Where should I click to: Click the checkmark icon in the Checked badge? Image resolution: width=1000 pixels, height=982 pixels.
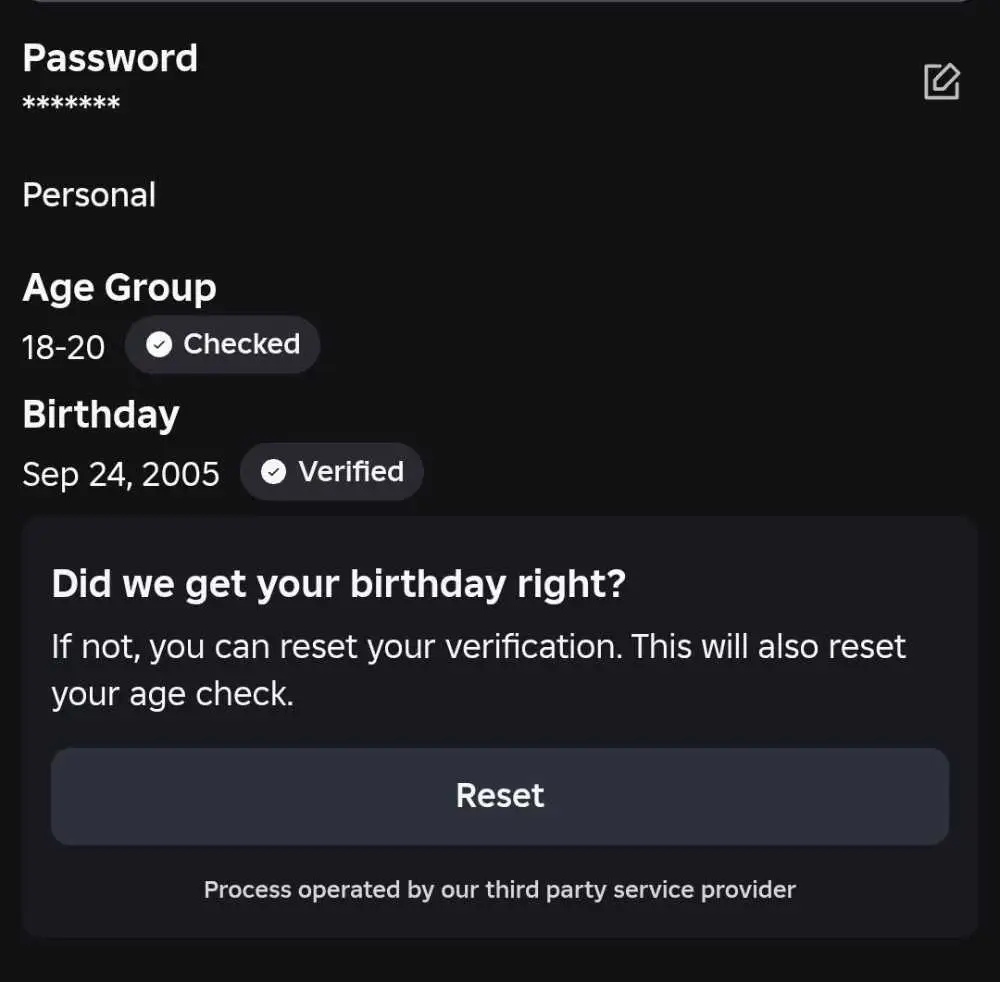click(x=159, y=344)
